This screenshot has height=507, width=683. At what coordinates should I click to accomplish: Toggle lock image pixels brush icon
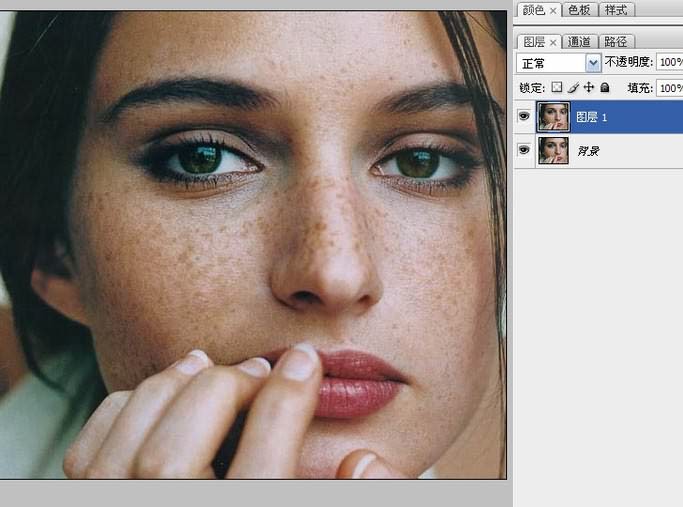pos(573,88)
